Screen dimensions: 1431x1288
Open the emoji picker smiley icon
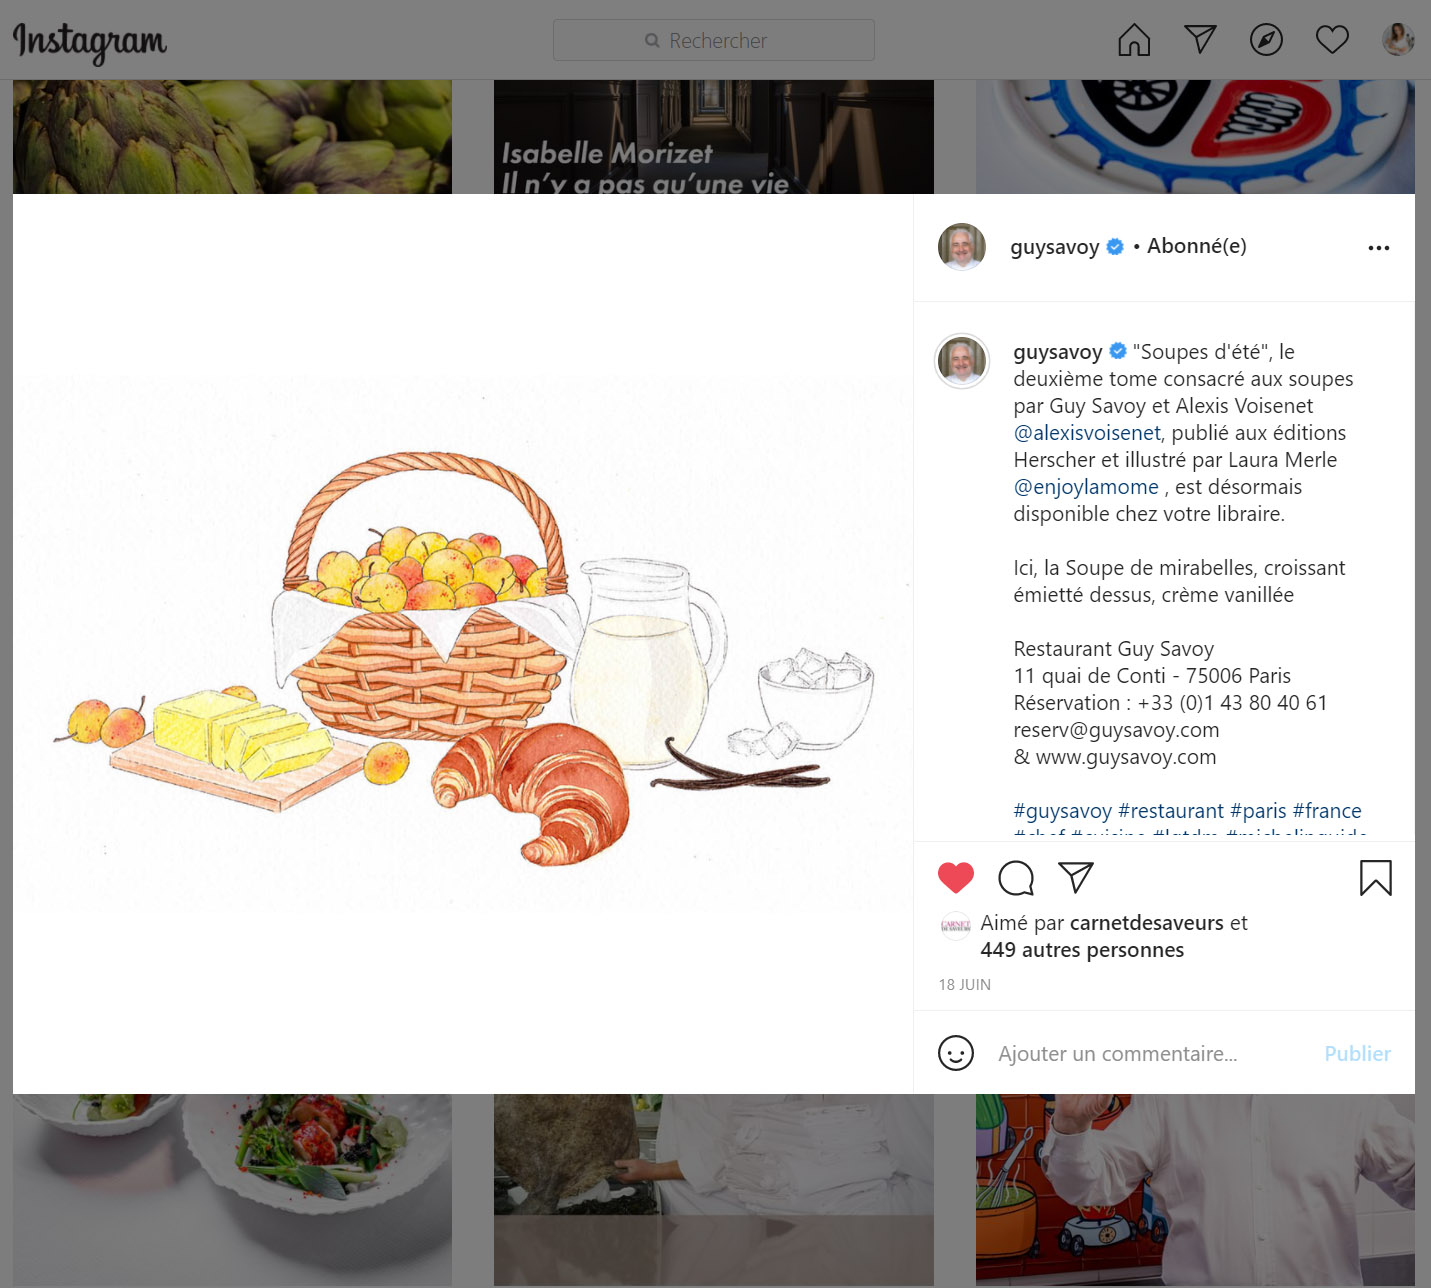pyautogui.click(x=956, y=1053)
